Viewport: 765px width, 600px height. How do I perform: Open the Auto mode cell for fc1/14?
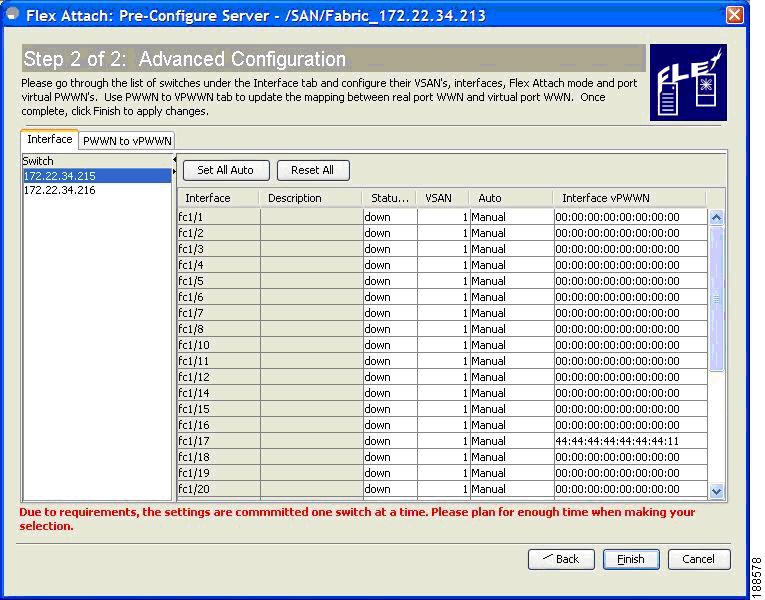pyautogui.click(x=512, y=393)
